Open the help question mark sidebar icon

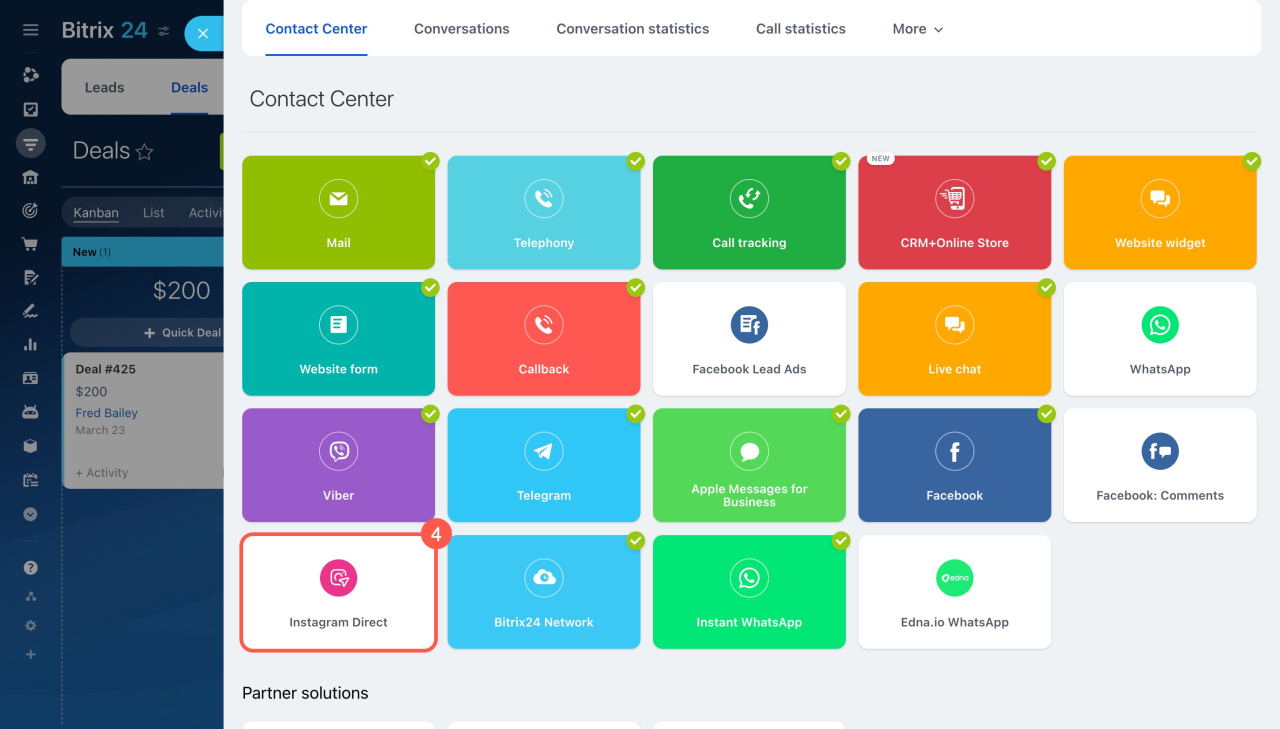(30, 567)
